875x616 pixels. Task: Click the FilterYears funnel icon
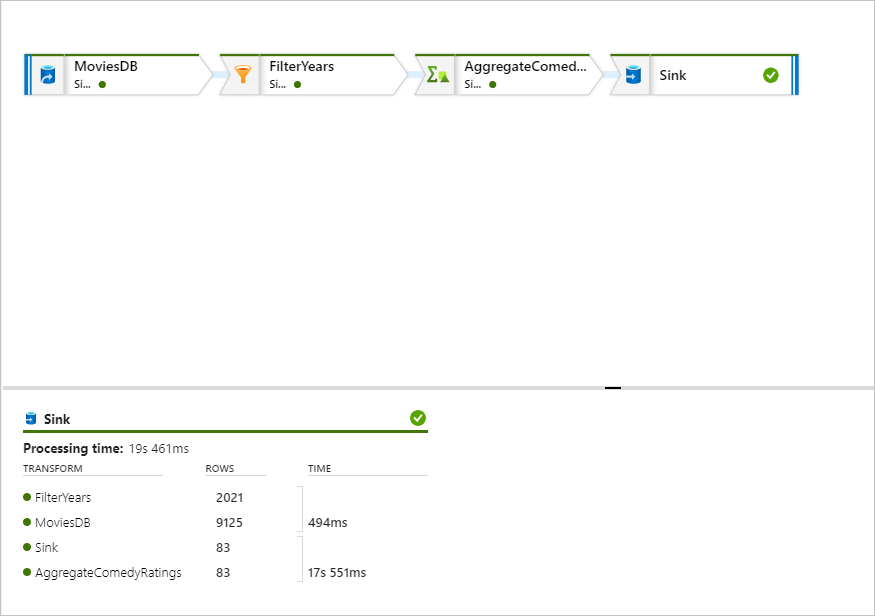(241, 75)
